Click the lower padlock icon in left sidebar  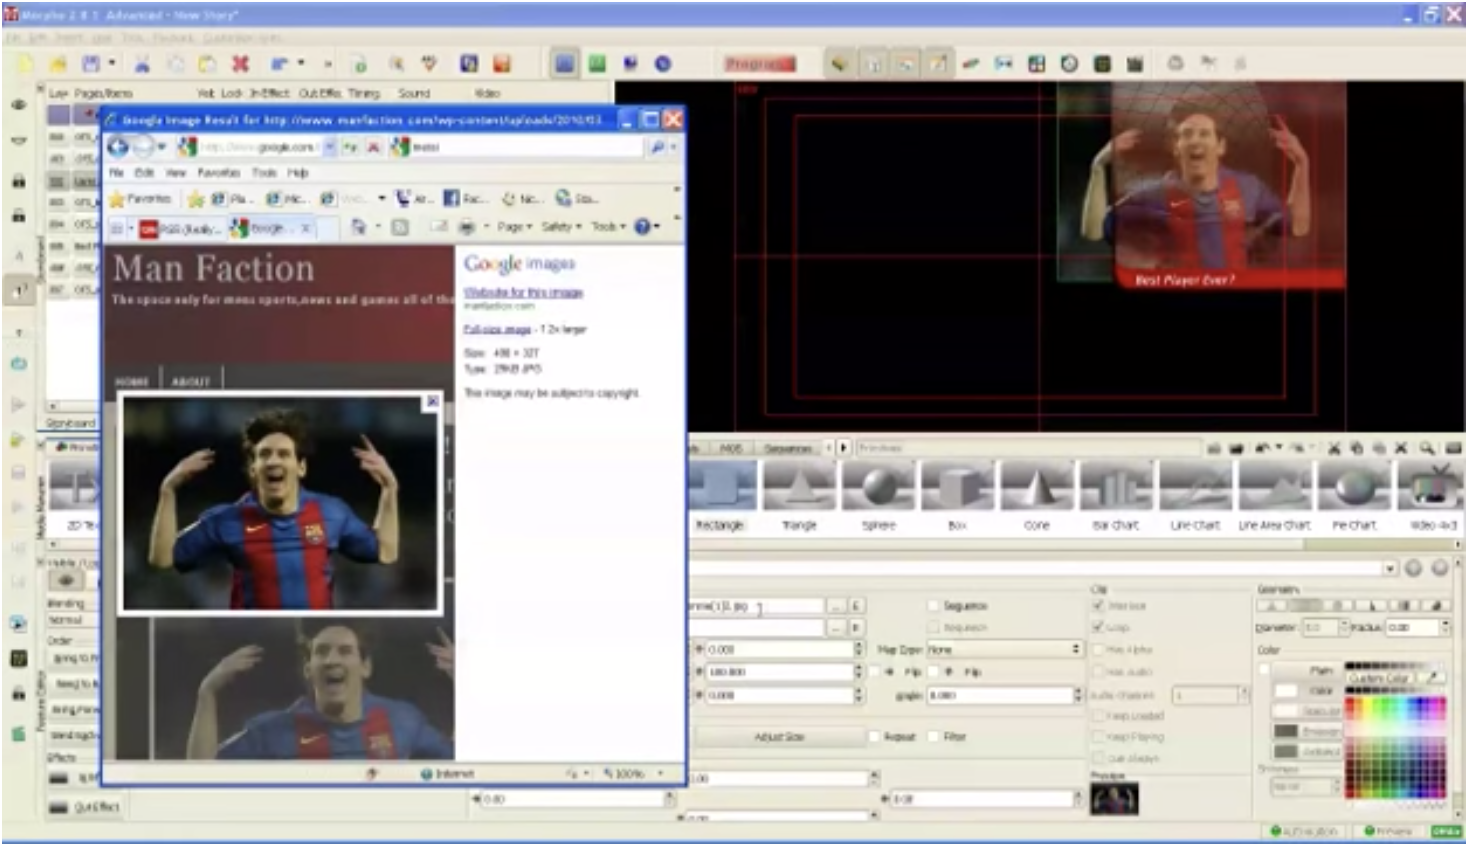tap(19, 215)
